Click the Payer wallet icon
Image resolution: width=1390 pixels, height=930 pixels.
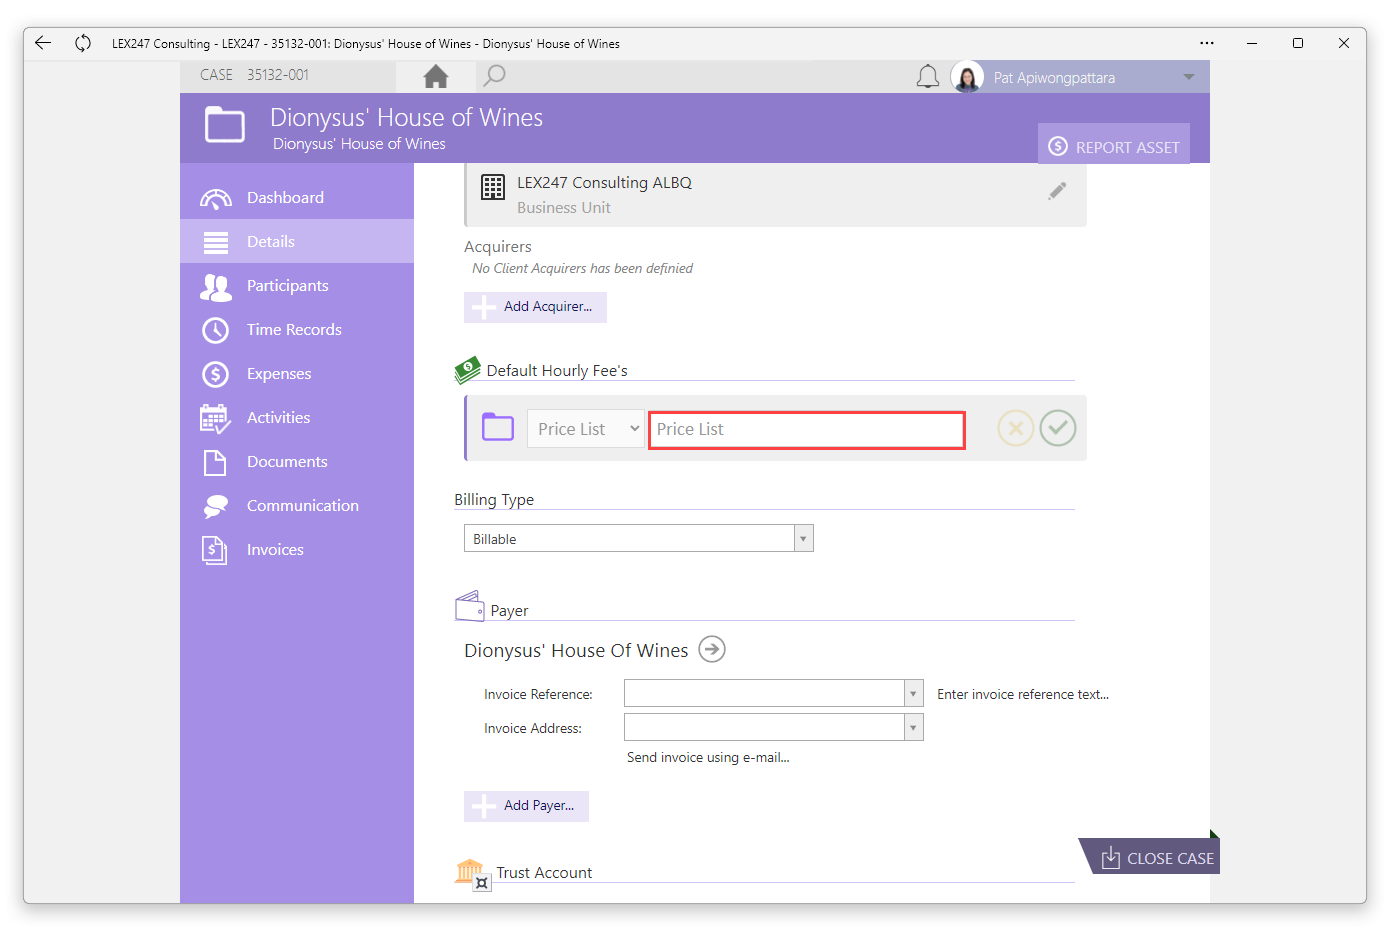[470, 606]
